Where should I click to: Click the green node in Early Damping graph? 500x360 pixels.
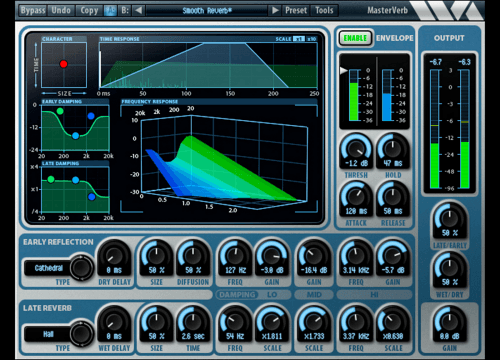(x=60, y=111)
